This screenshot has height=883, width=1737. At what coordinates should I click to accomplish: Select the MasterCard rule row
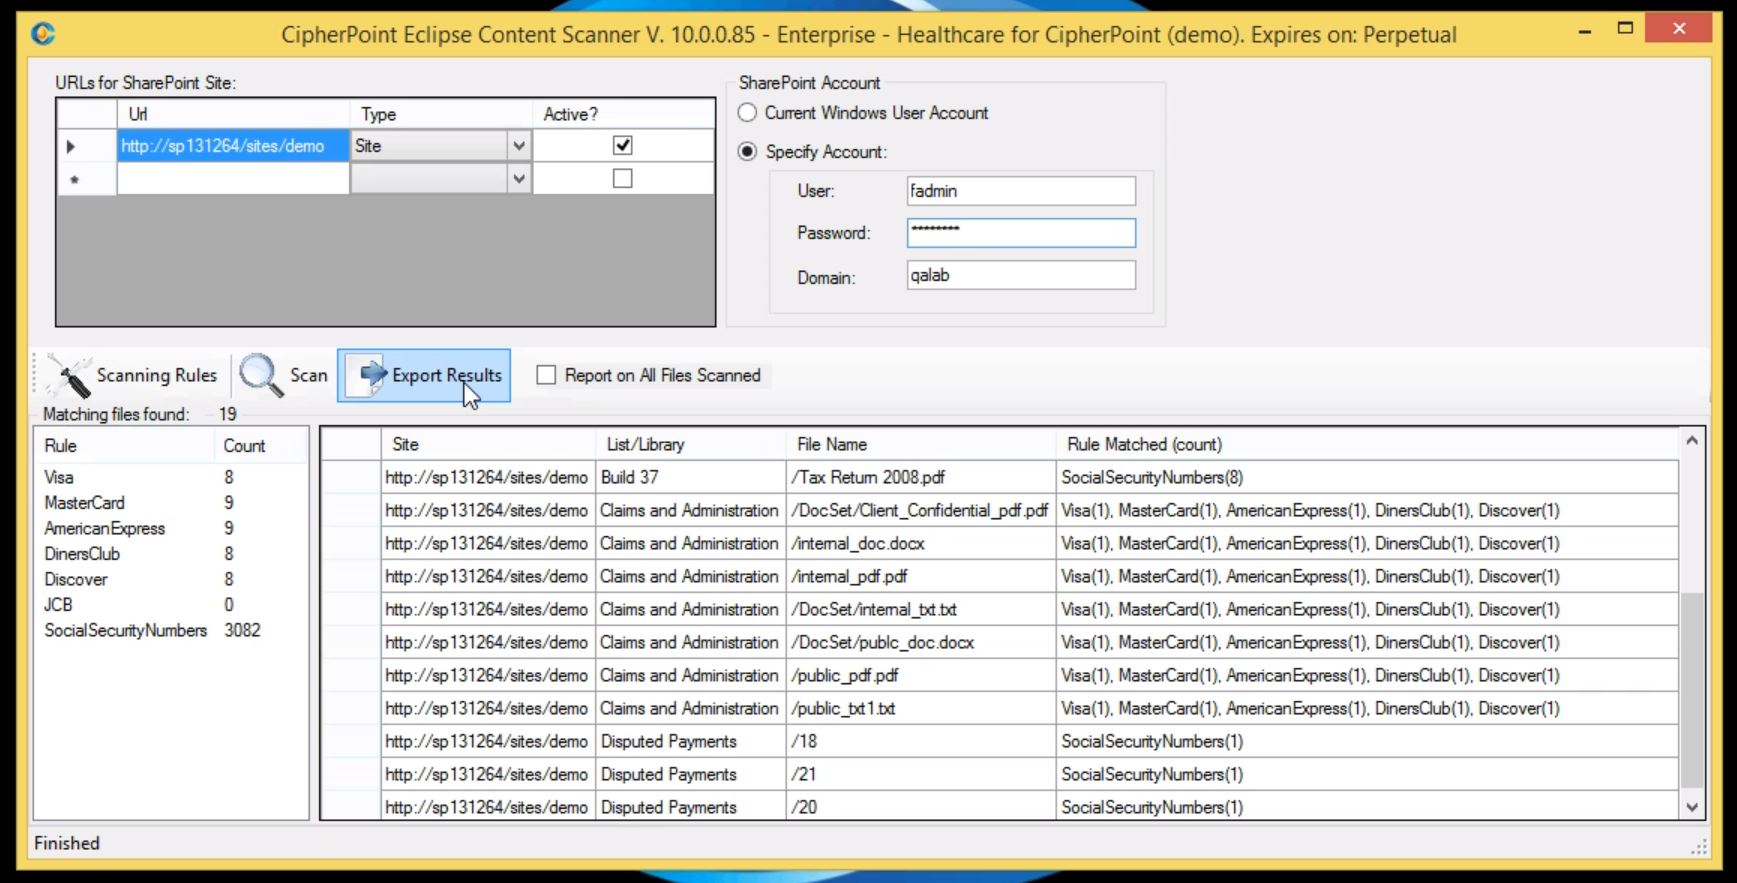[171, 503]
